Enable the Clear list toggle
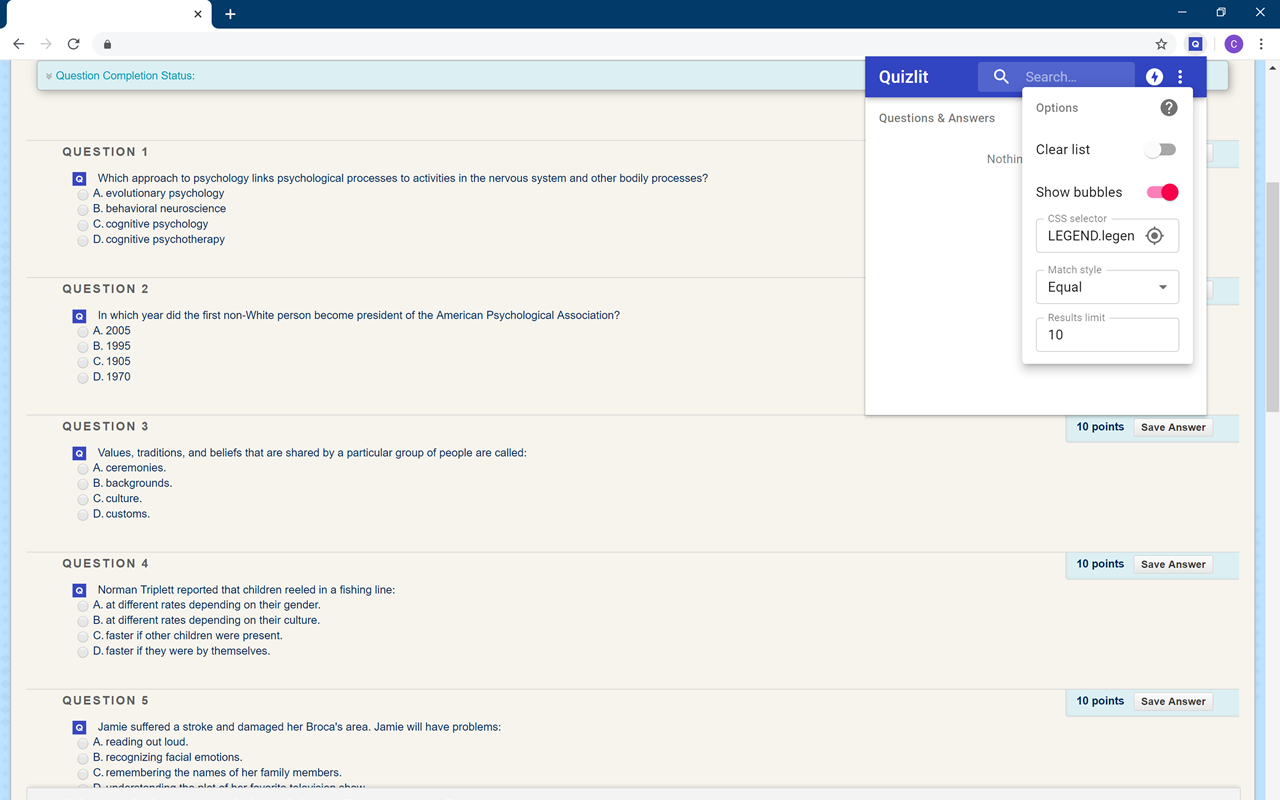 click(x=1160, y=148)
